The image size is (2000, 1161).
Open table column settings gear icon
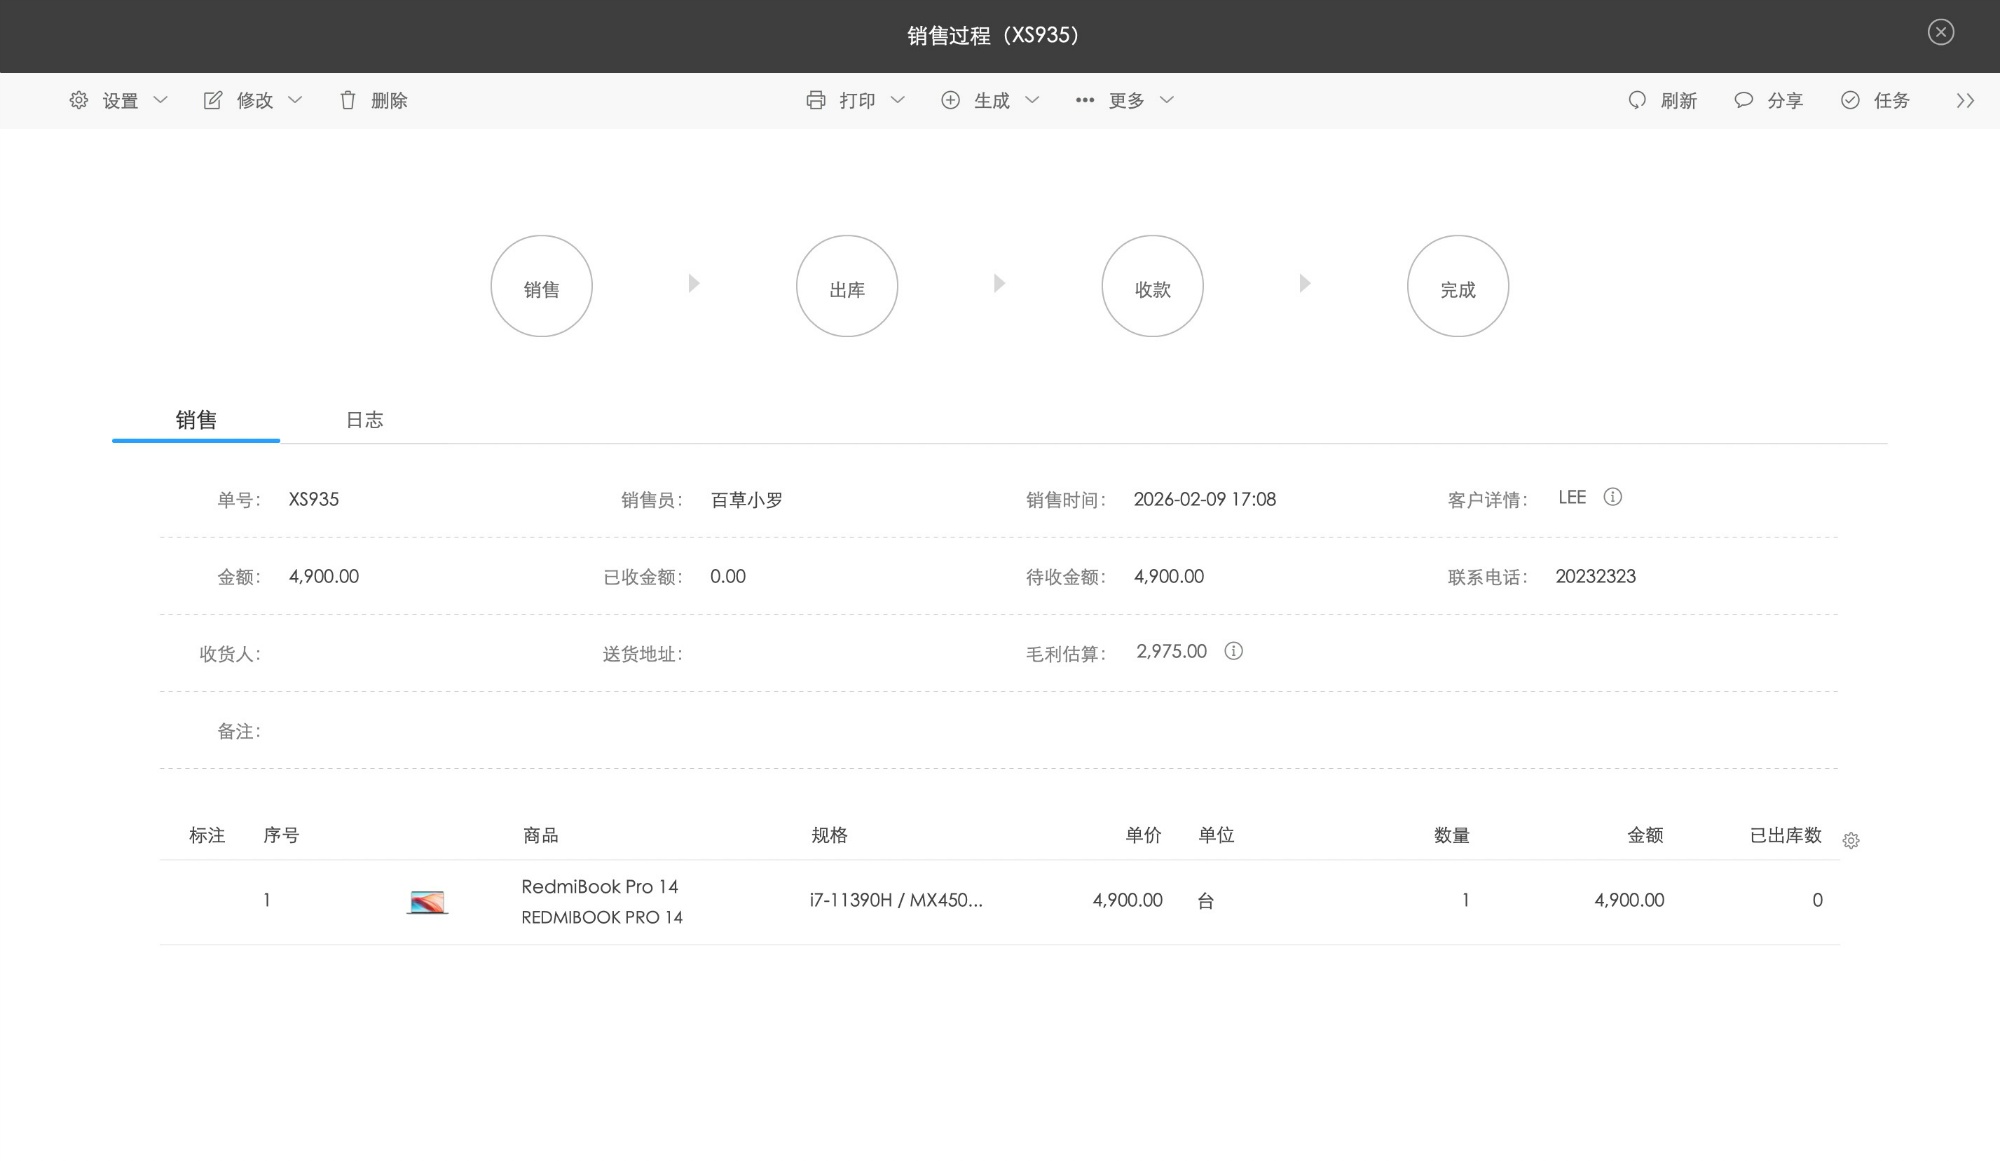coord(1851,841)
